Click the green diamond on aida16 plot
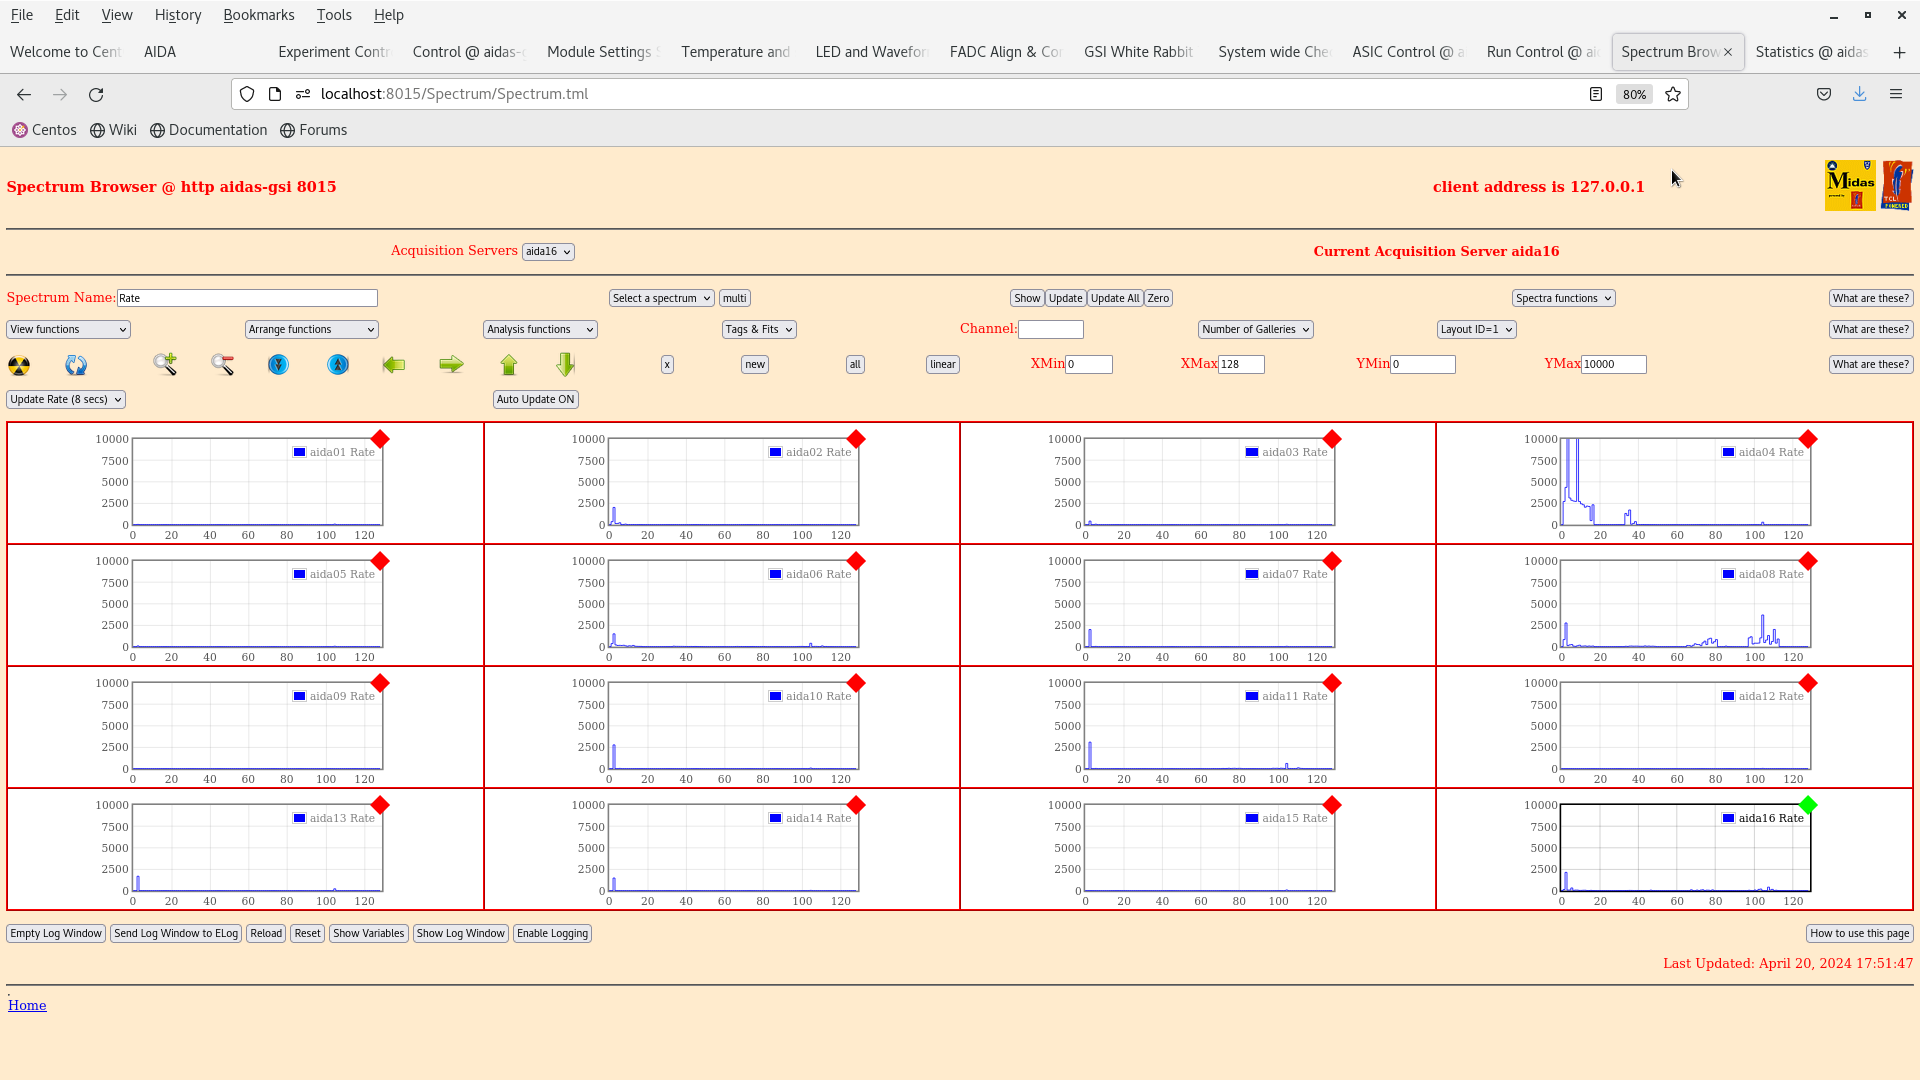Viewport: 1920px width, 1080px height. [x=1807, y=805]
